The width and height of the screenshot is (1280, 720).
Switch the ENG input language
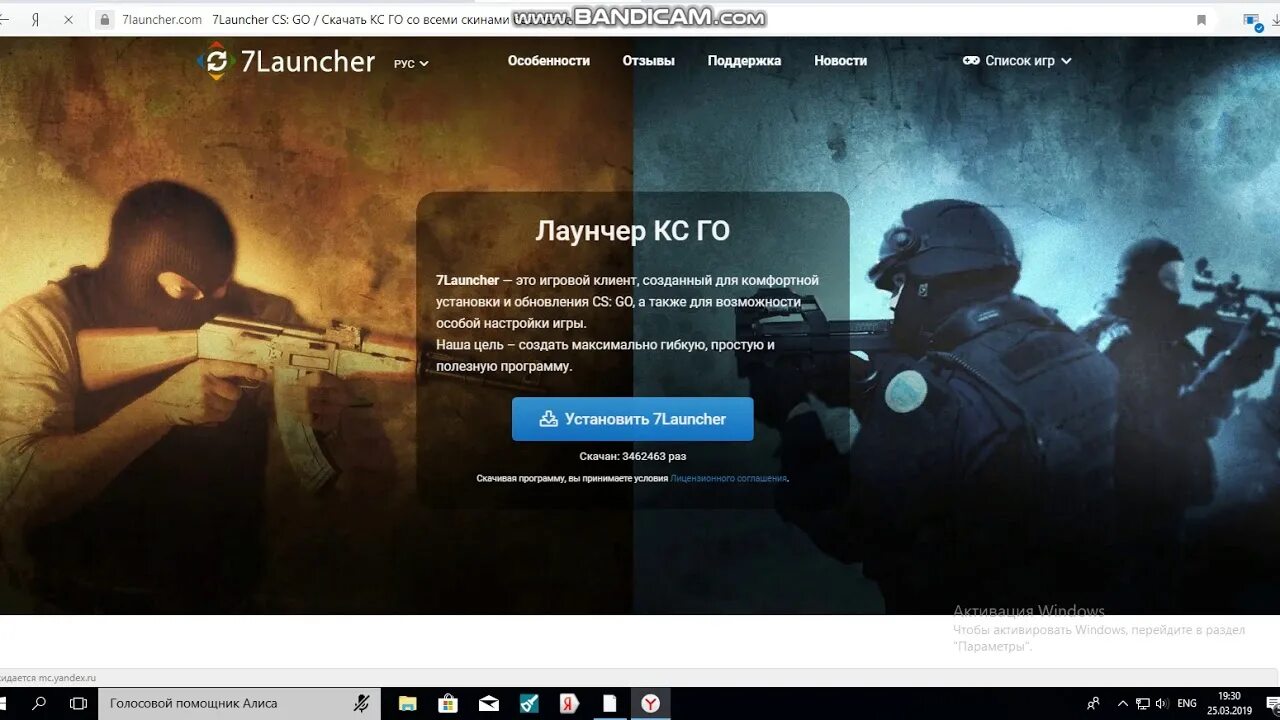pyautogui.click(x=1187, y=704)
